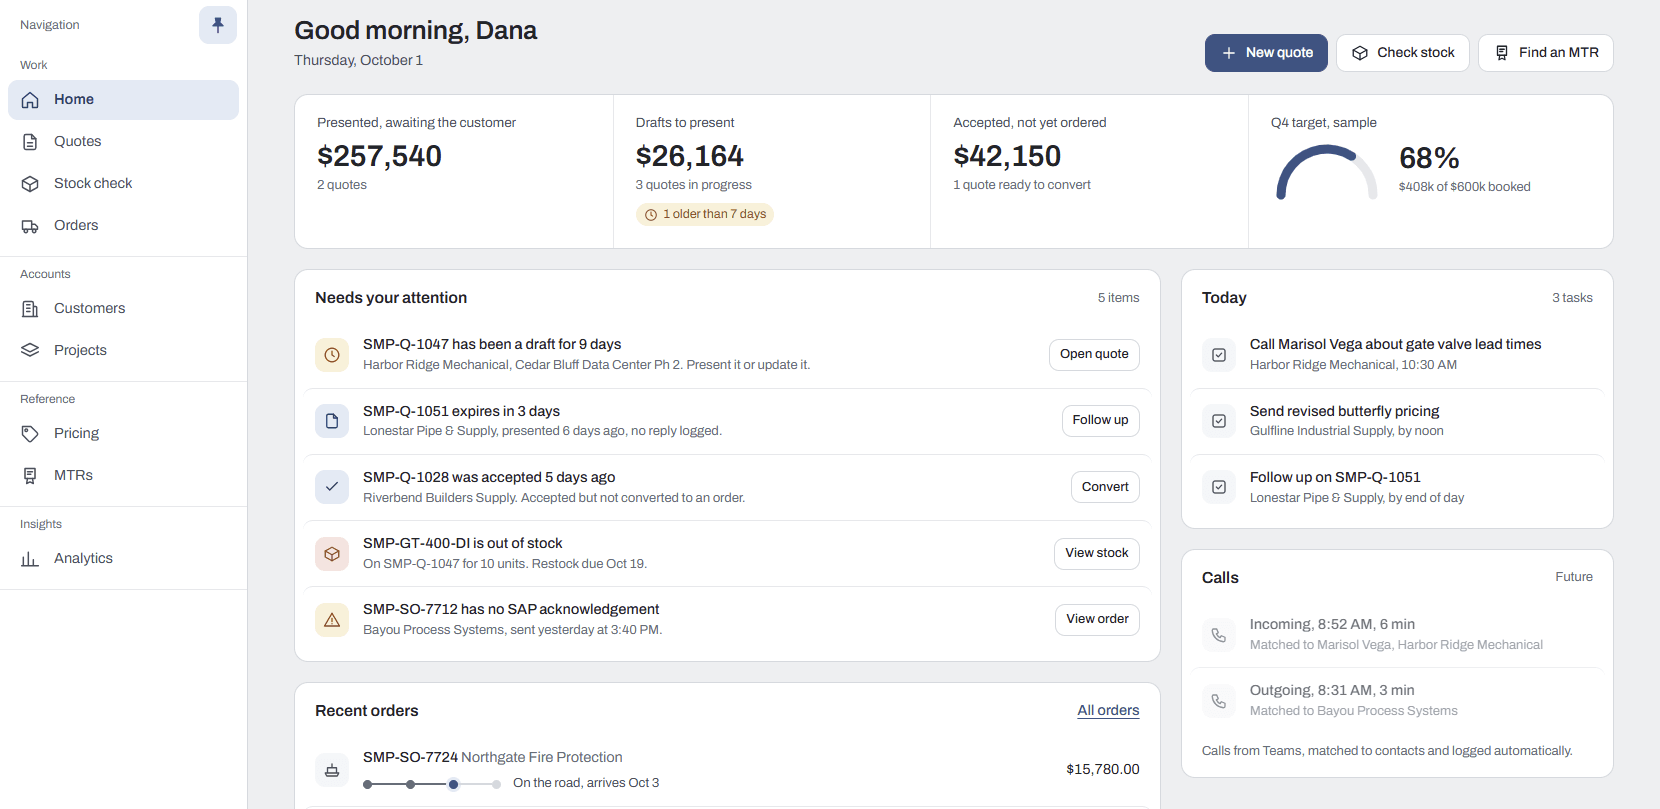The image size is (1660, 809).
Task: Click the Analytics bar chart icon
Action: pyautogui.click(x=30, y=559)
